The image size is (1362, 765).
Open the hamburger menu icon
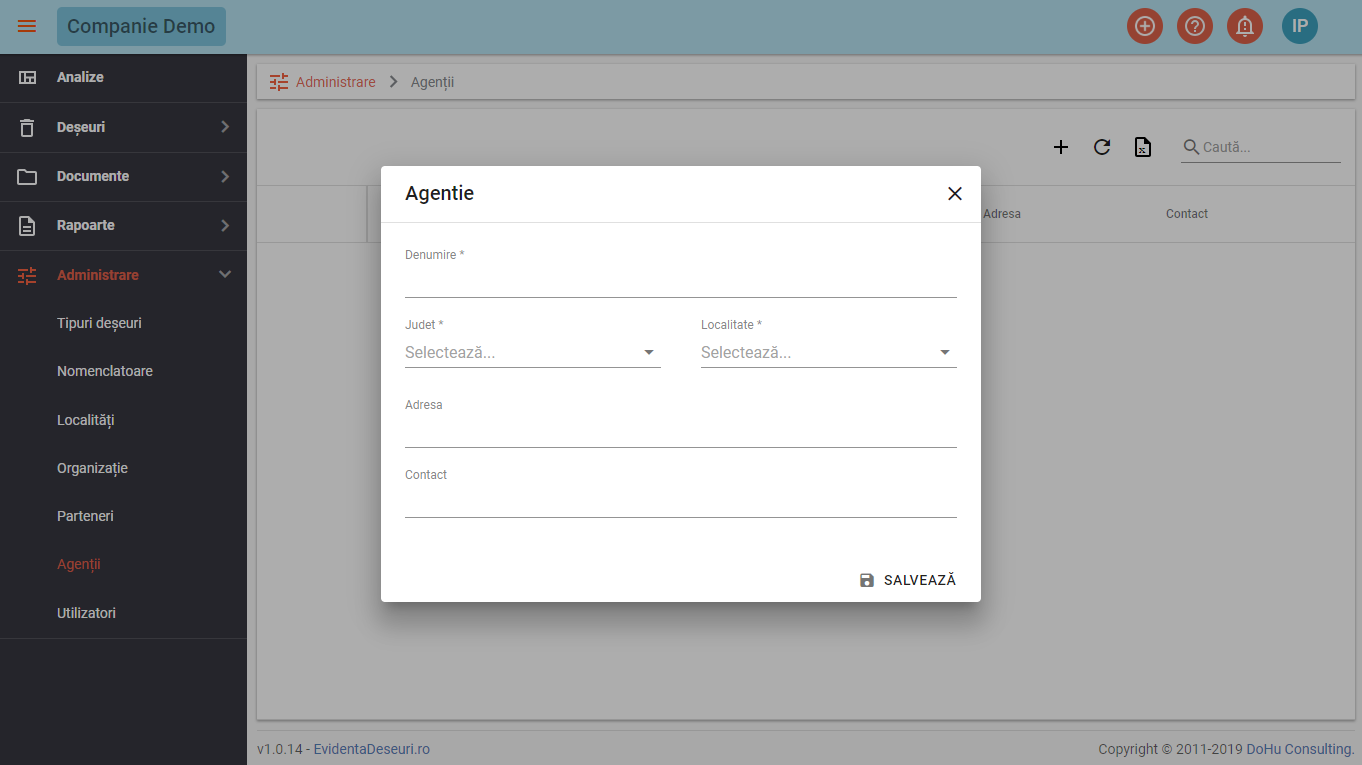[x=27, y=26]
